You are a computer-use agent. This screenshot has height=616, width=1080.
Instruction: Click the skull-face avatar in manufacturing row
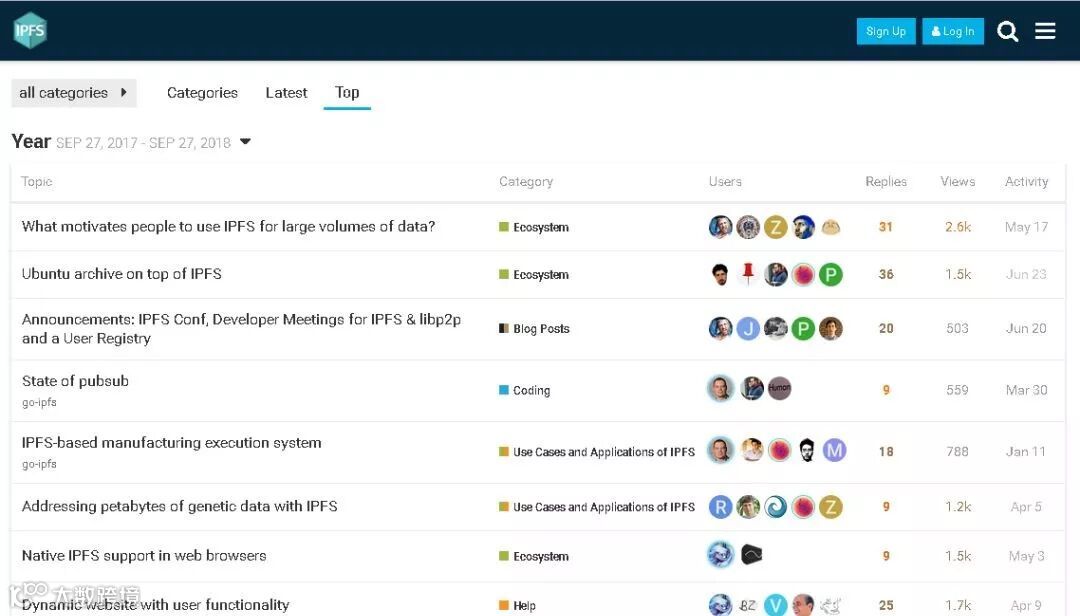point(807,450)
